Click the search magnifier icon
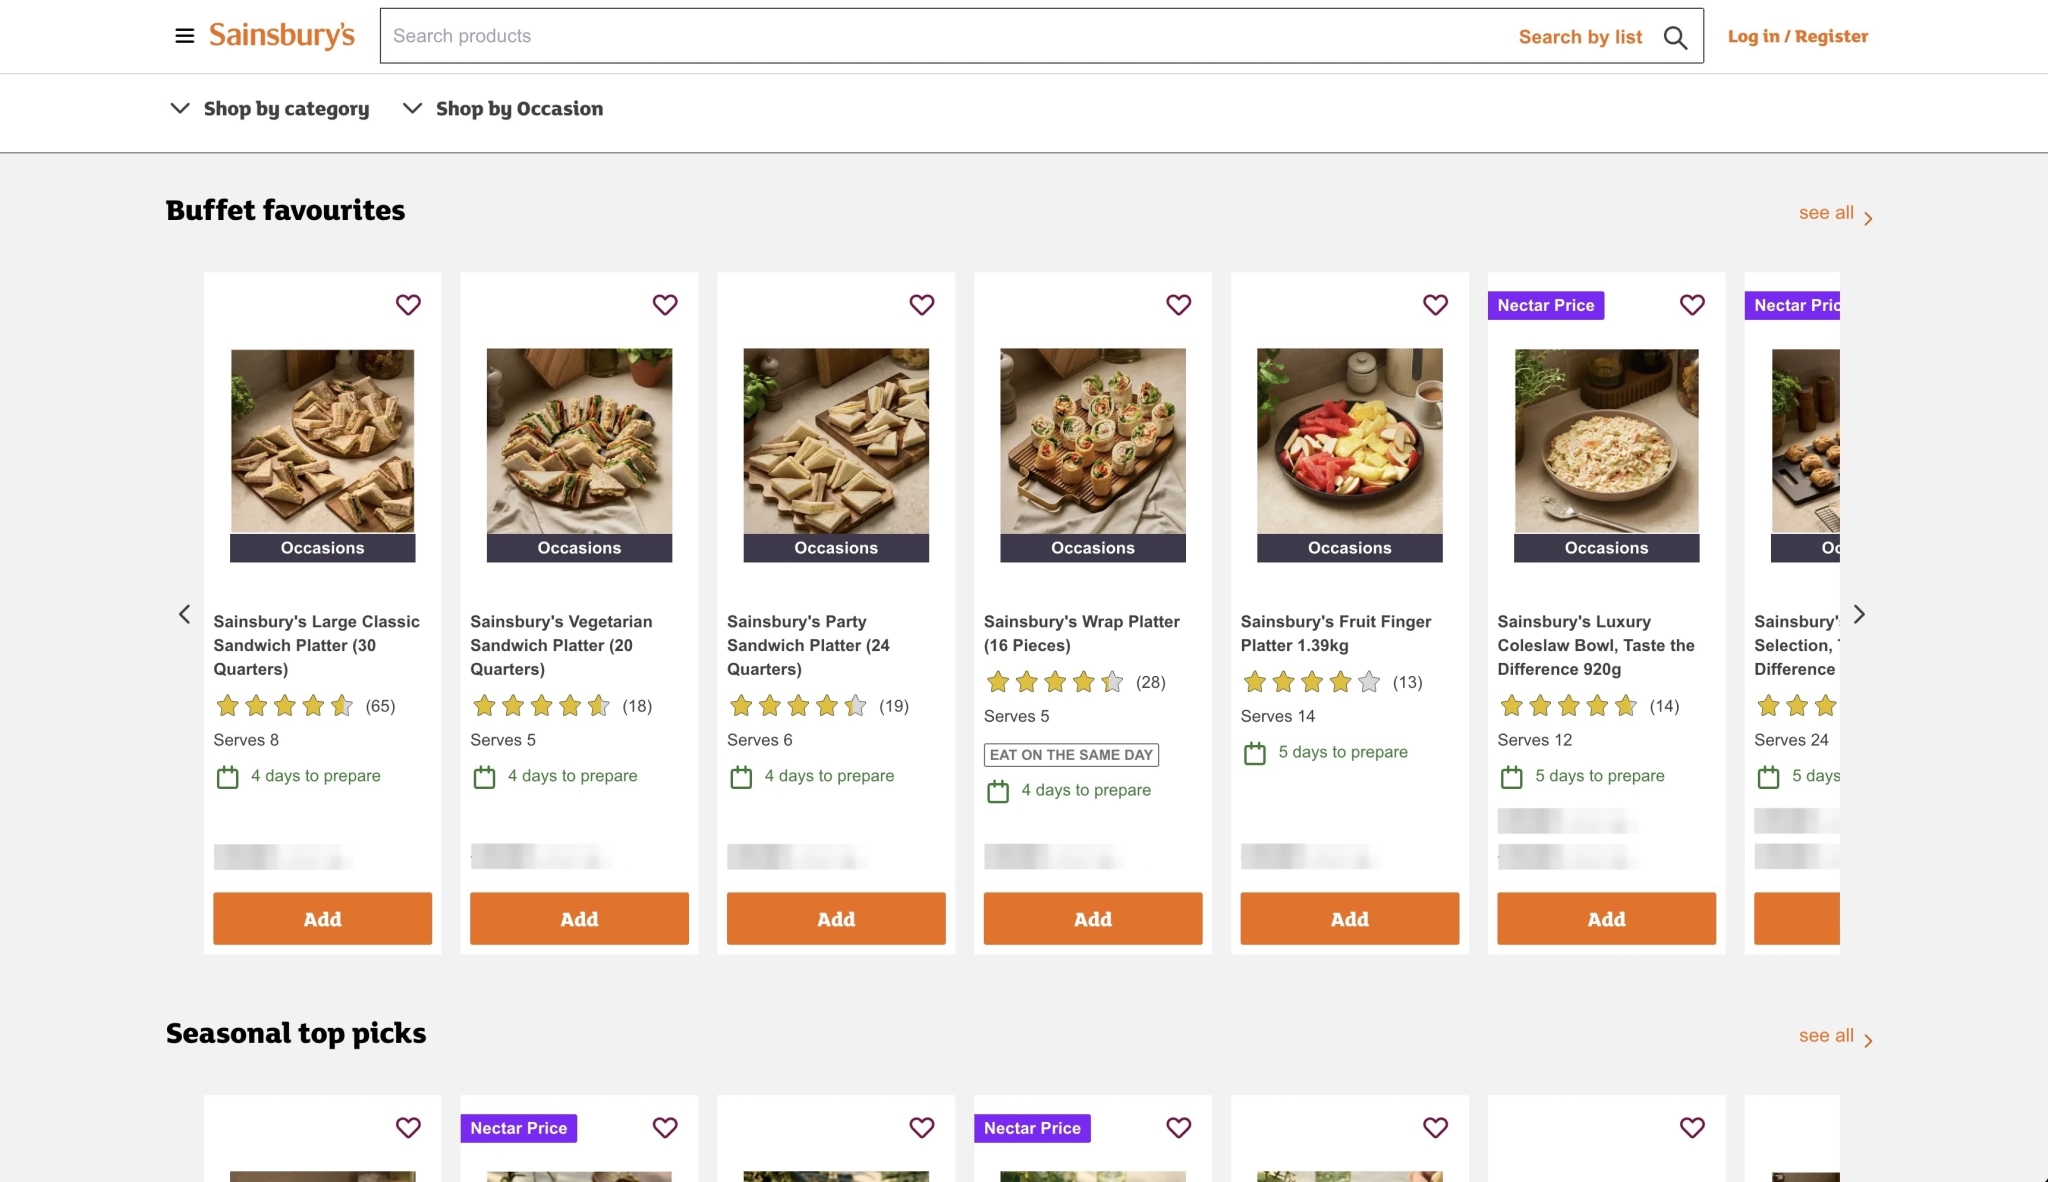 click(1675, 37)
